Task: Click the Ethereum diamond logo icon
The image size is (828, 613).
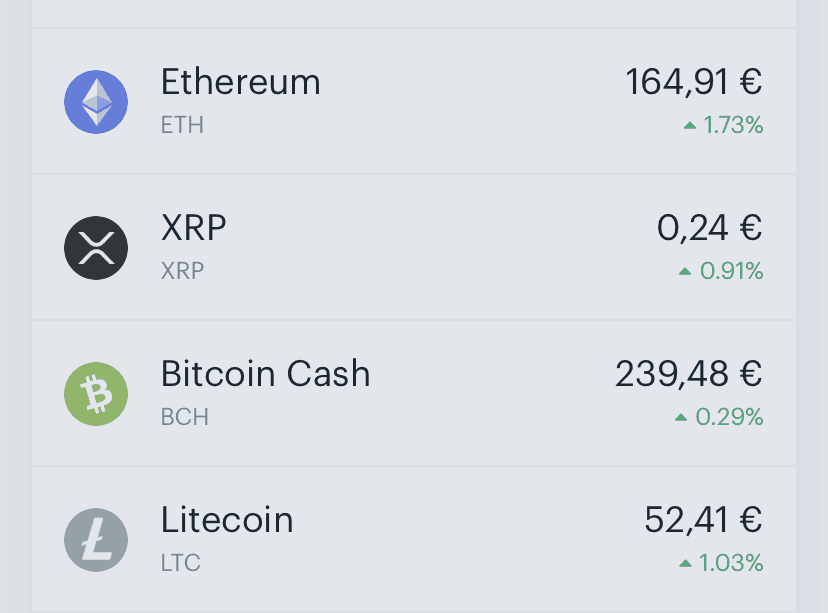Action: click(x=96, y=102)
